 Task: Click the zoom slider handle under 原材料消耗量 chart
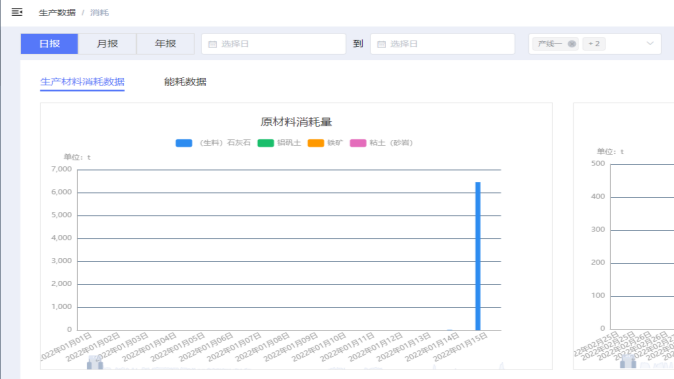[x=95, y=362]
